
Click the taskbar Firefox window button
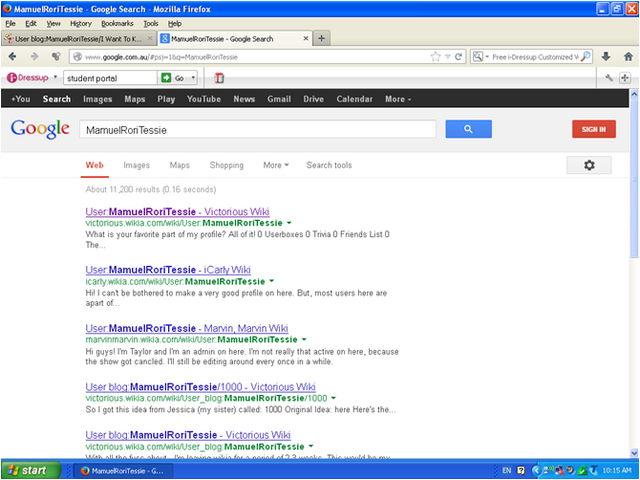pos(123,471)
